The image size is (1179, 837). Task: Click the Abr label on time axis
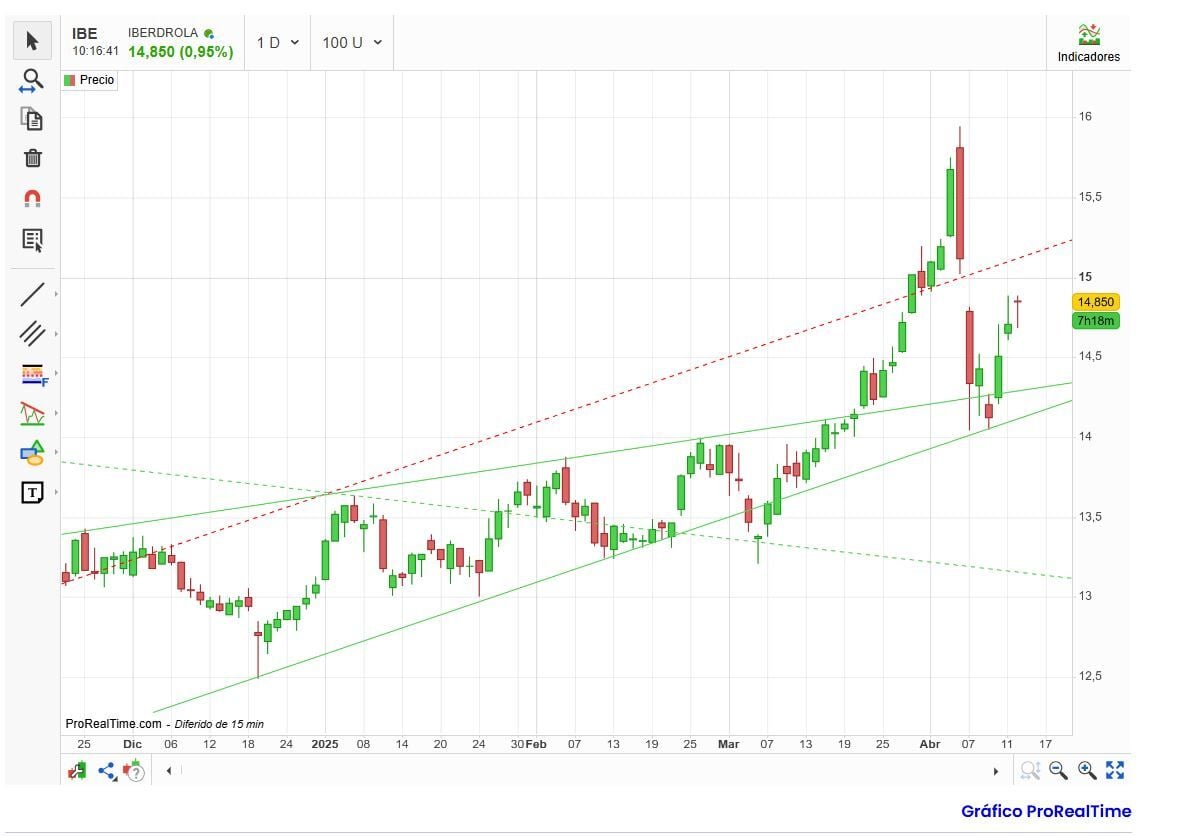[930, 744]
